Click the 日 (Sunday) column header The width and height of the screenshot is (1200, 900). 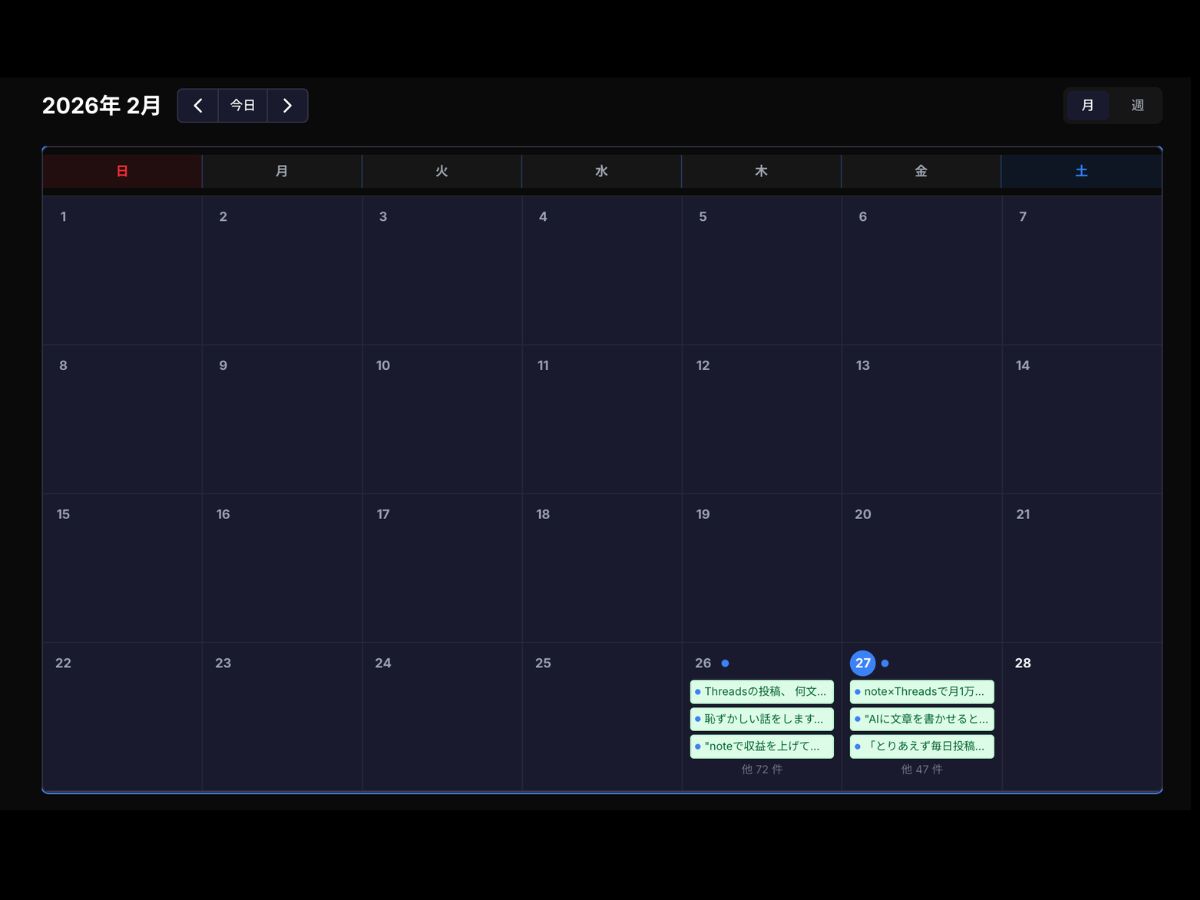(122, 171)
